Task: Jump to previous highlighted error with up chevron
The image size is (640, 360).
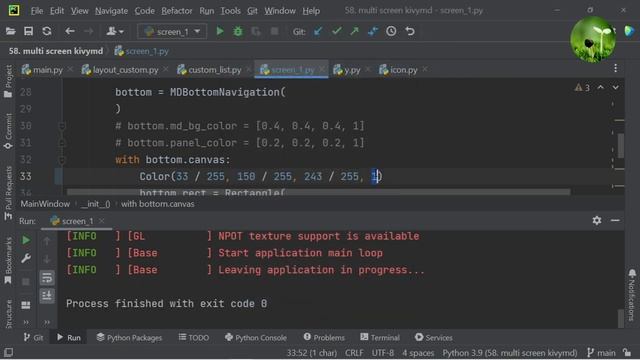Action: pyautogui.click(x=600, y=87)
